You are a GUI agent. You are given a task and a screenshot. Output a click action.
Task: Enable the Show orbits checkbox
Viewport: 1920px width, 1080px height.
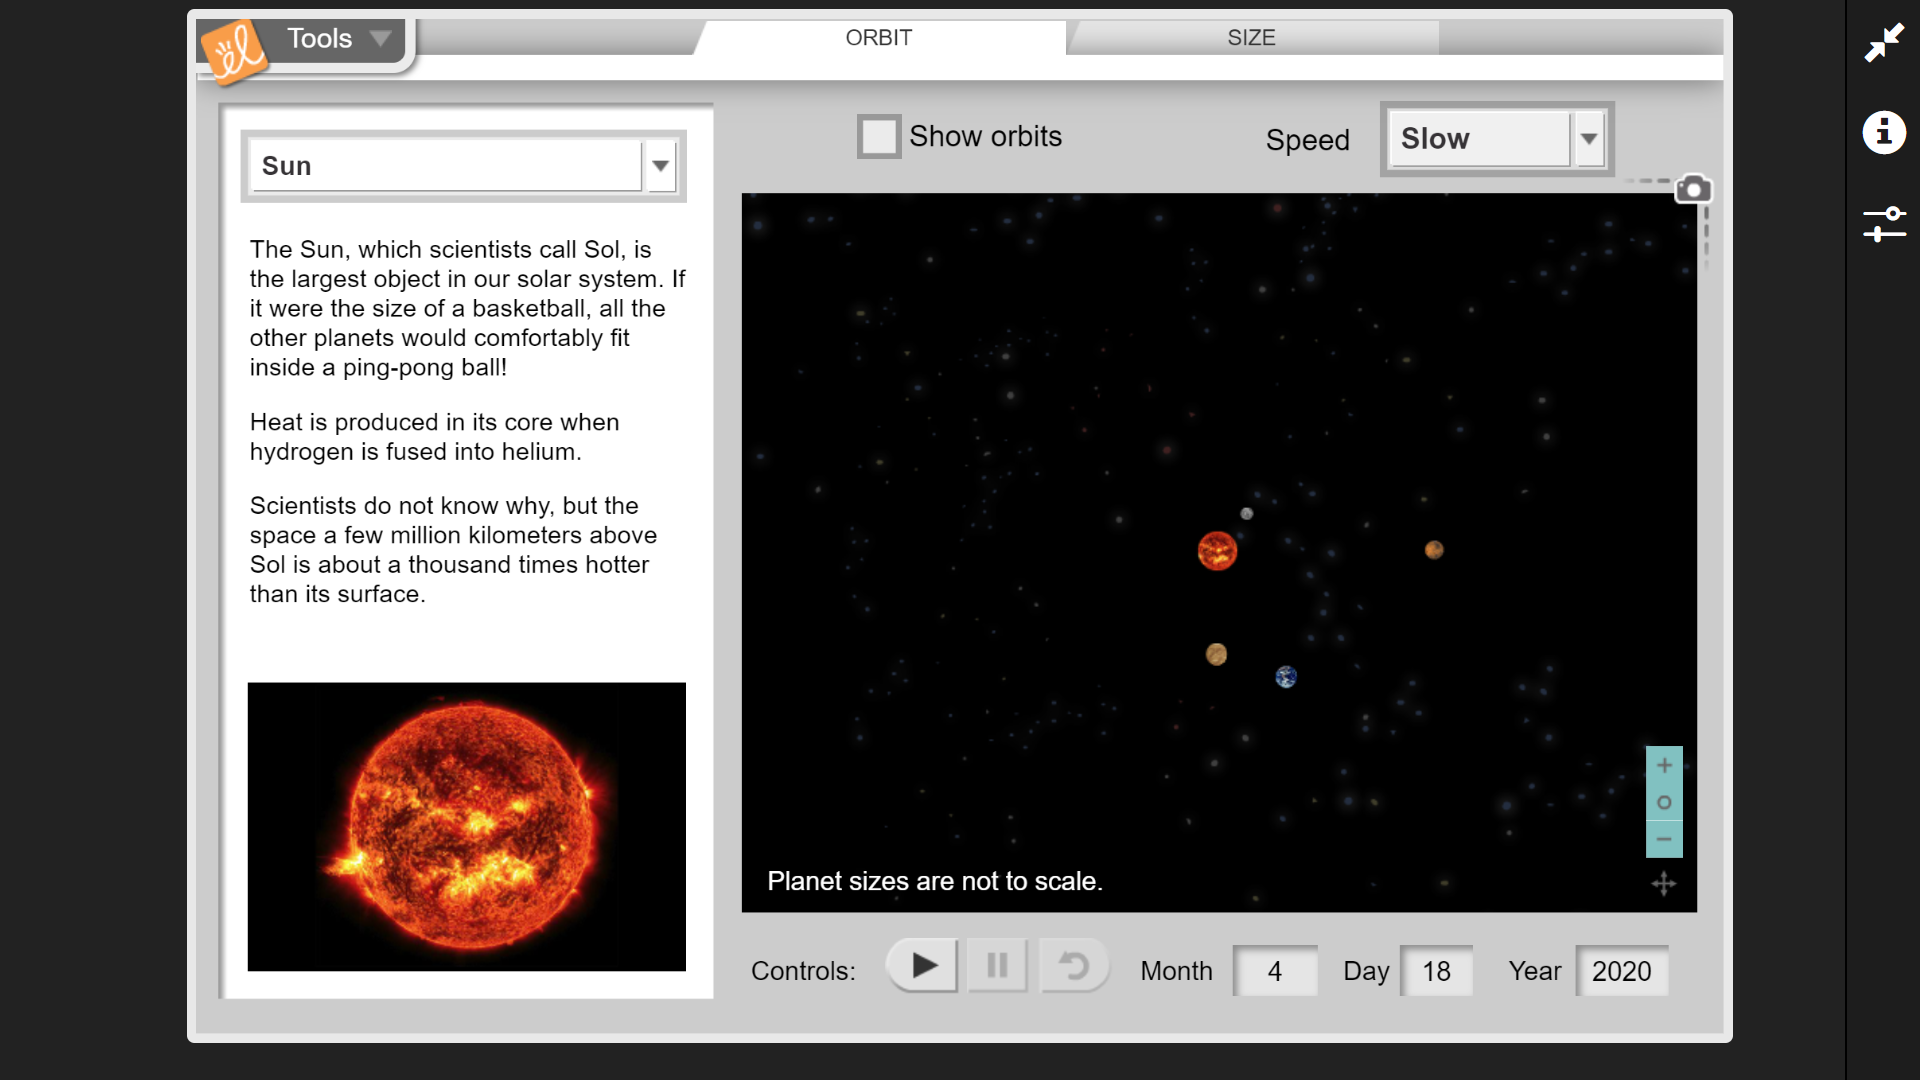pyautogui.click(x=879, y=137)
